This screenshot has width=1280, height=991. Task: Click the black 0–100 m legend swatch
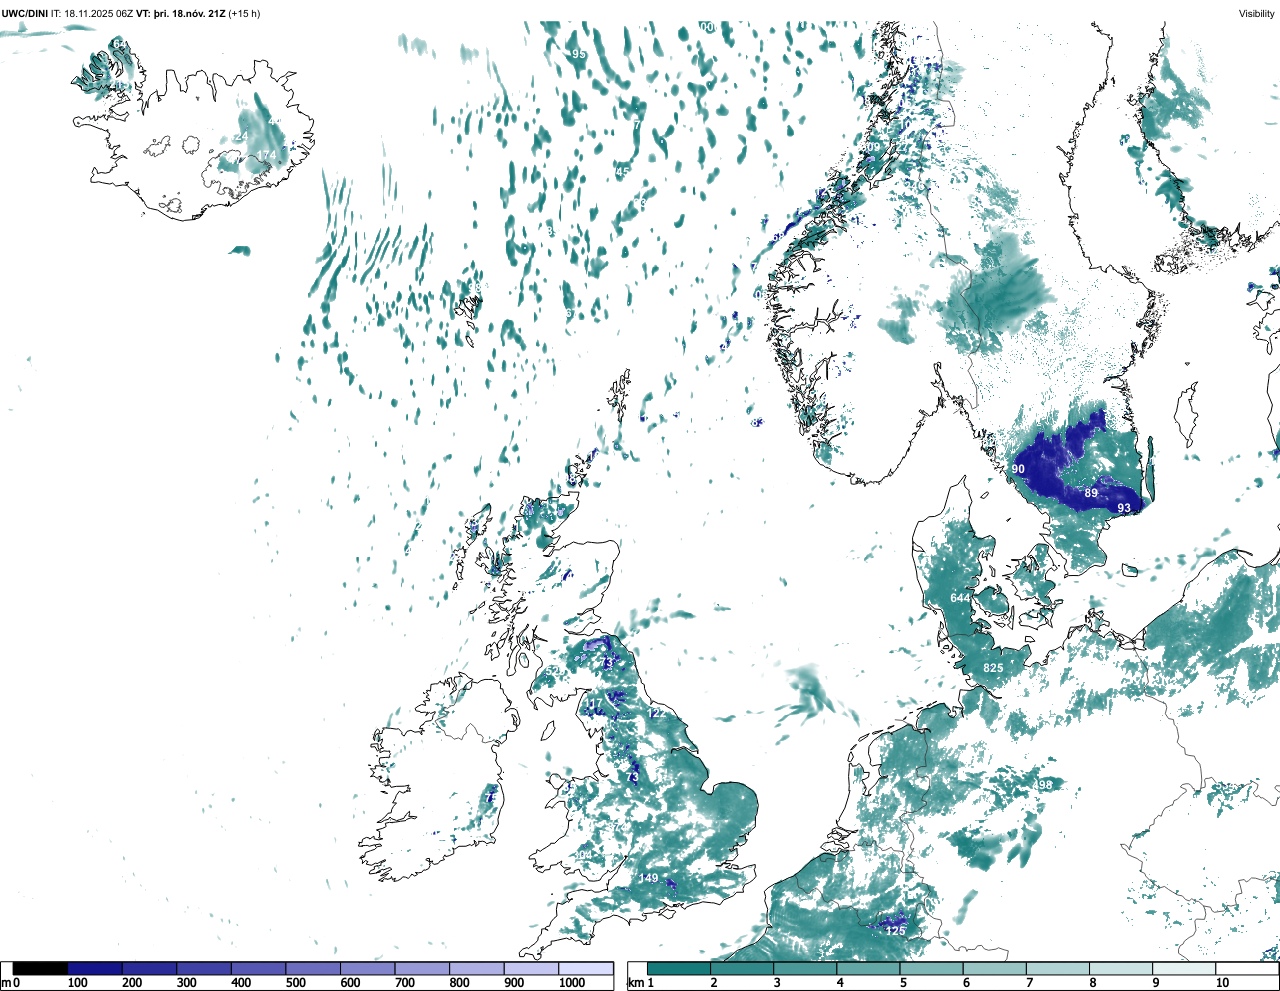tap(41, 969)
